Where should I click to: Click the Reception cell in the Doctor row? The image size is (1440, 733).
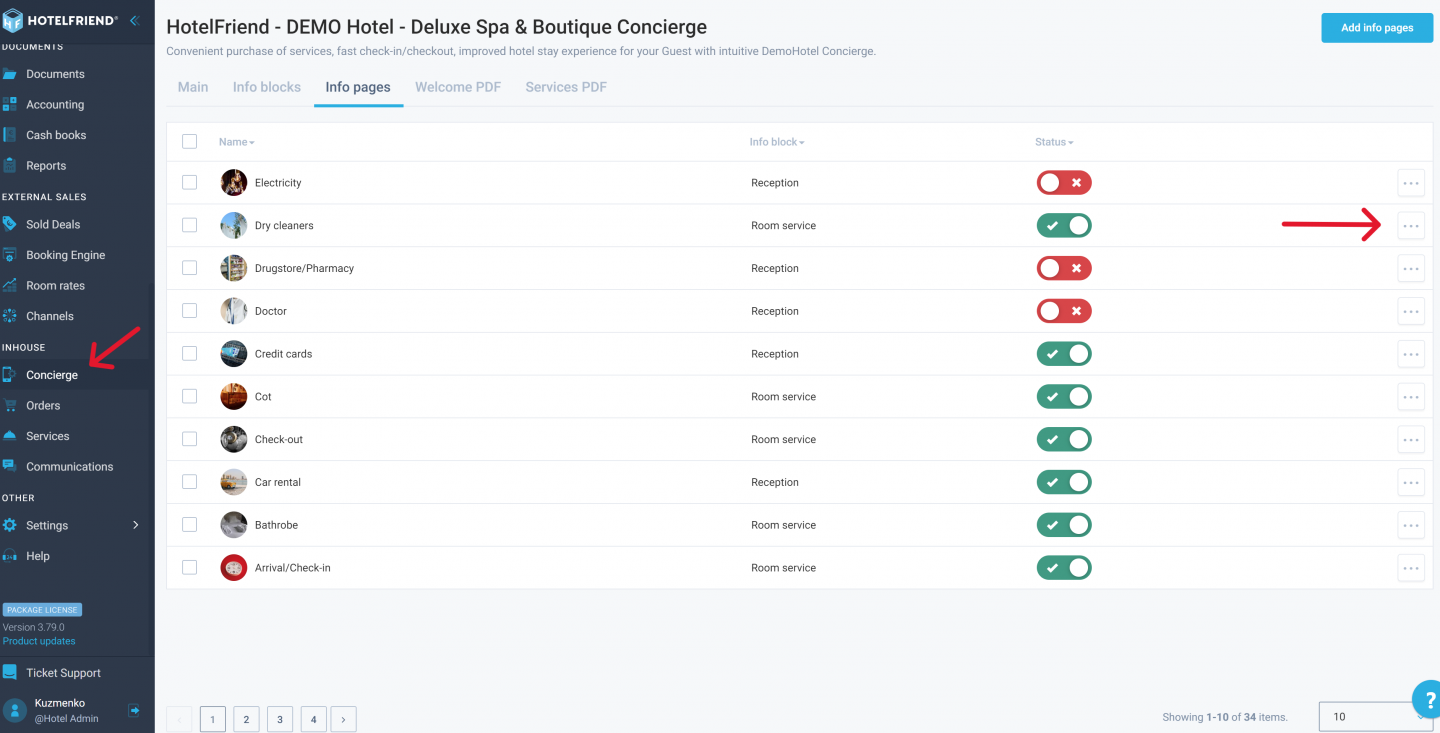[775, 311]
